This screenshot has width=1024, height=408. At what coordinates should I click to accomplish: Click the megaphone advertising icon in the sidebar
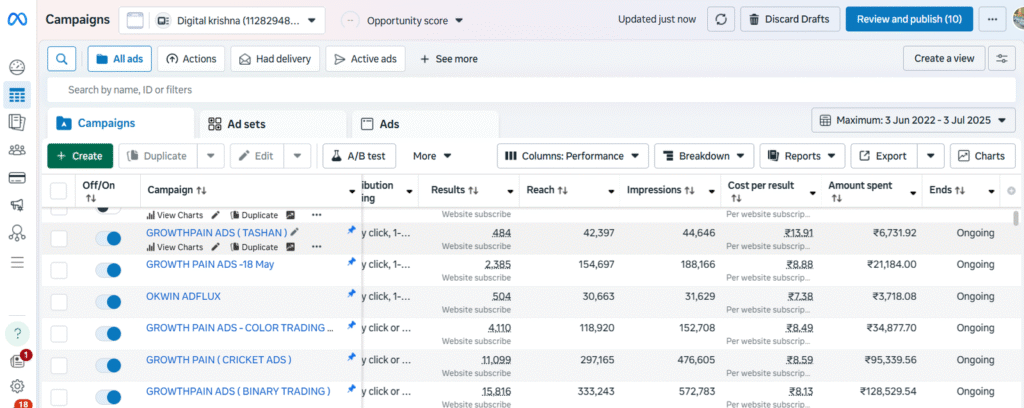(17, 206)
